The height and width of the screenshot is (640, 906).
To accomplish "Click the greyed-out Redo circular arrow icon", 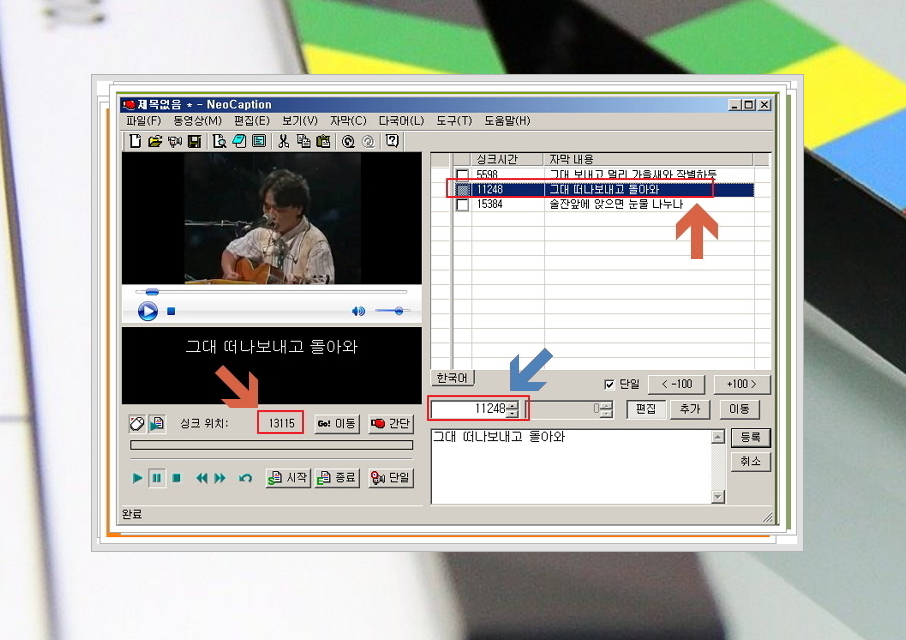I will click(368, 141).
